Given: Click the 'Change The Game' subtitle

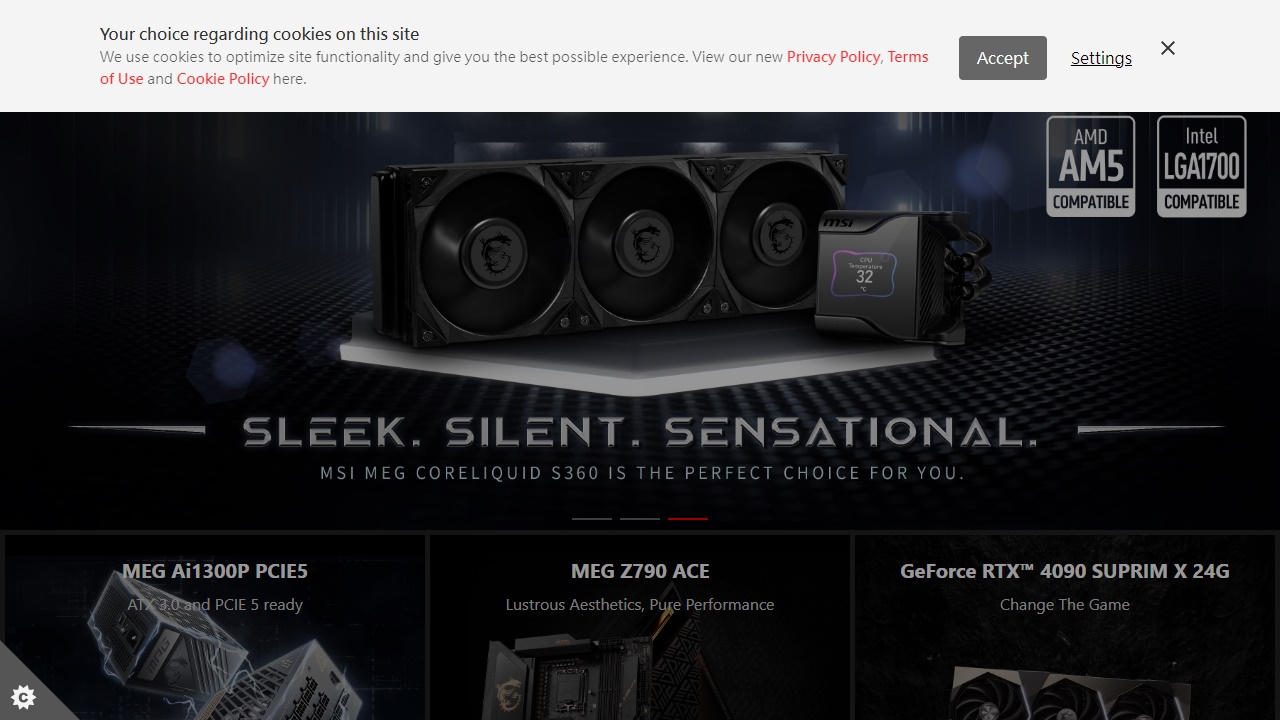Looking at the screenshot, I should pos(1065,604).
